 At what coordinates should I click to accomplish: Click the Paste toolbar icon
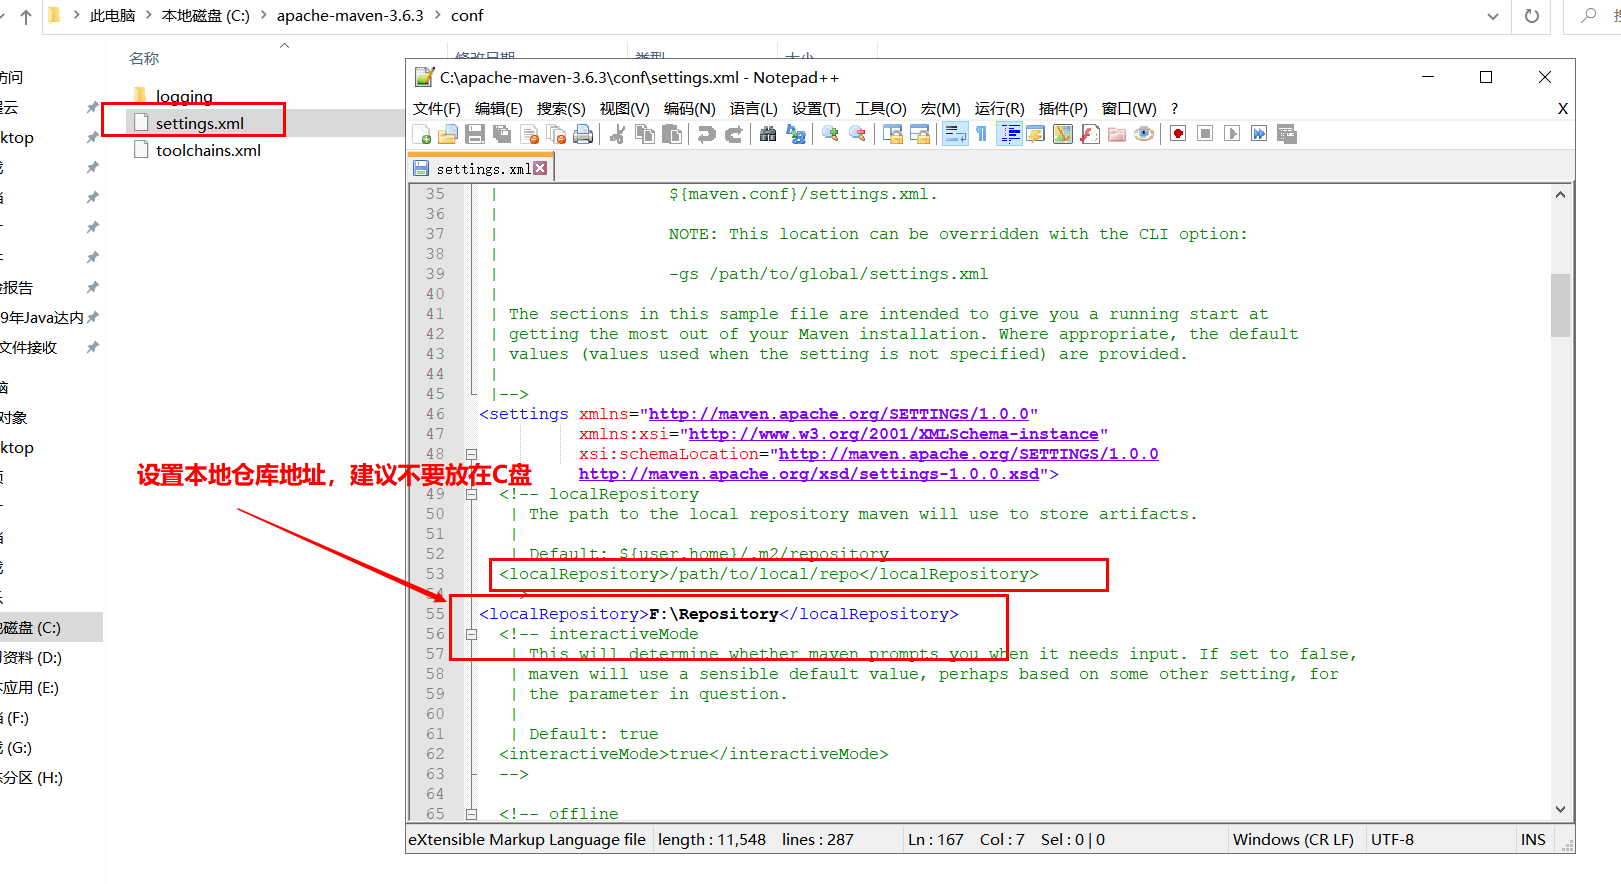click(x=672, y=134)
